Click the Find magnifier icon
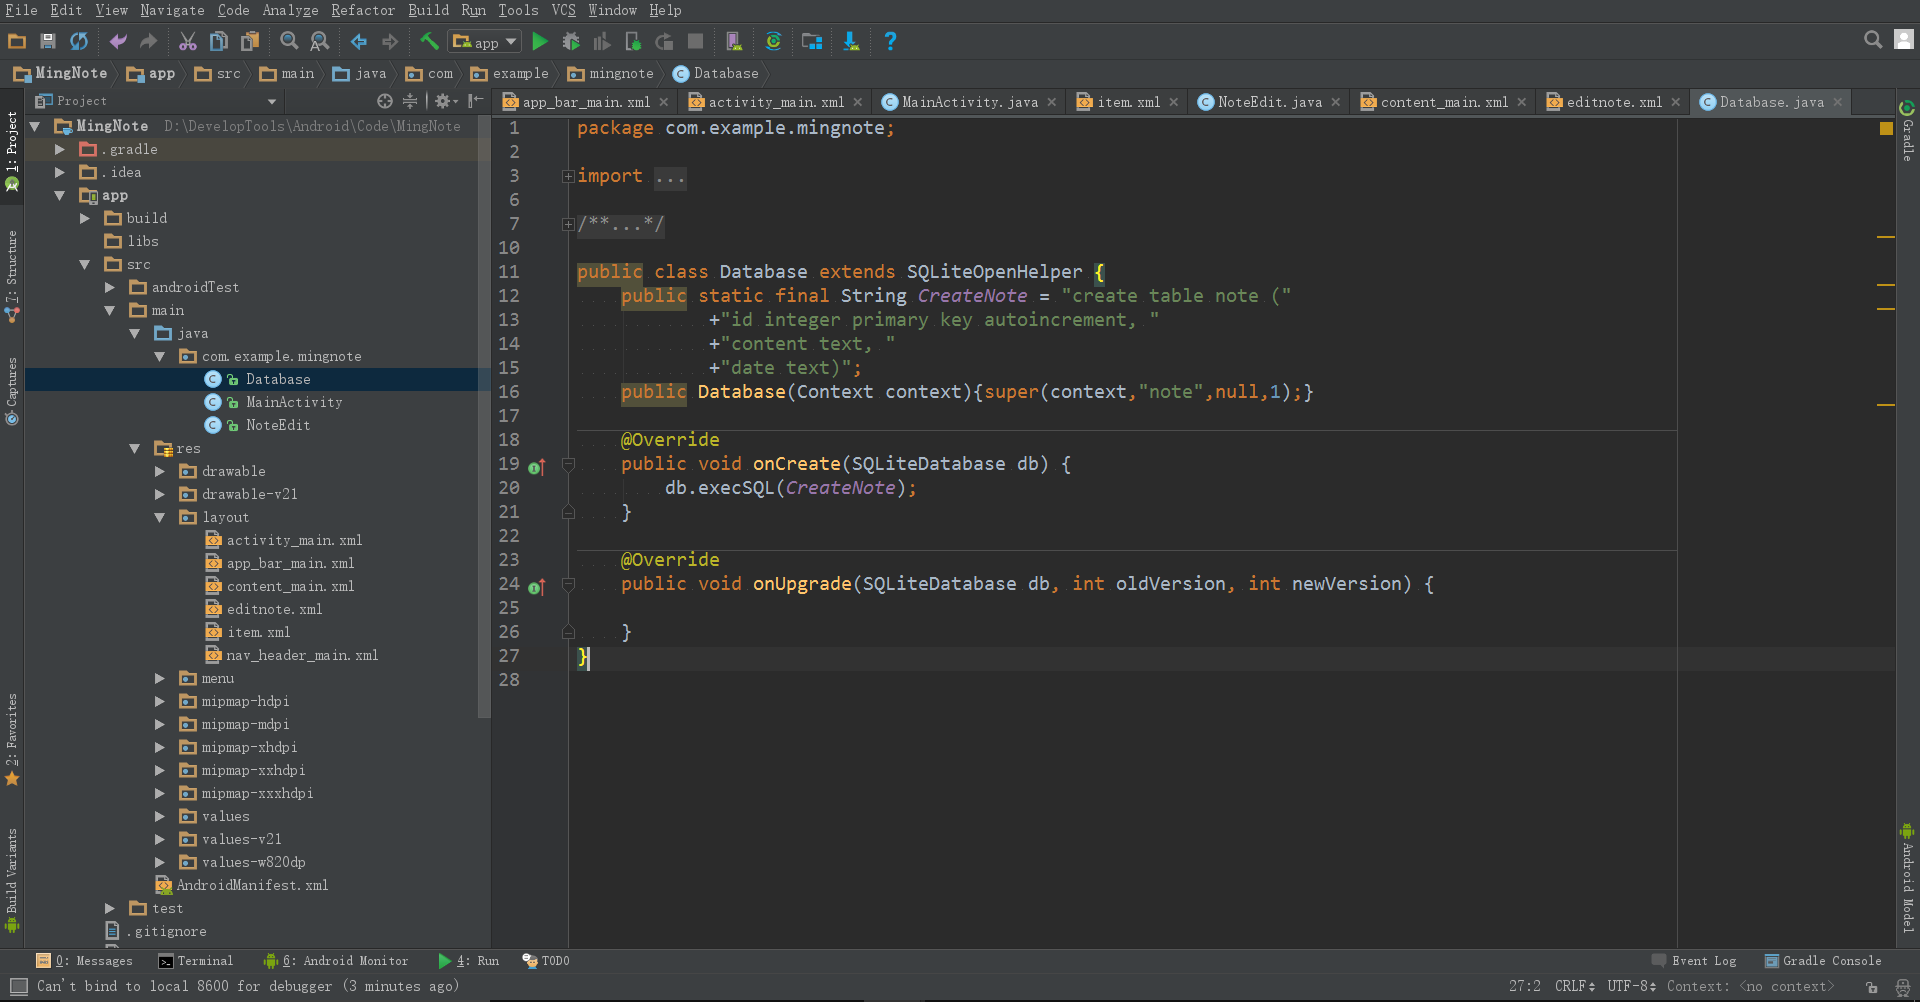Screen dimensions: 1920x1002 (289, 41)
